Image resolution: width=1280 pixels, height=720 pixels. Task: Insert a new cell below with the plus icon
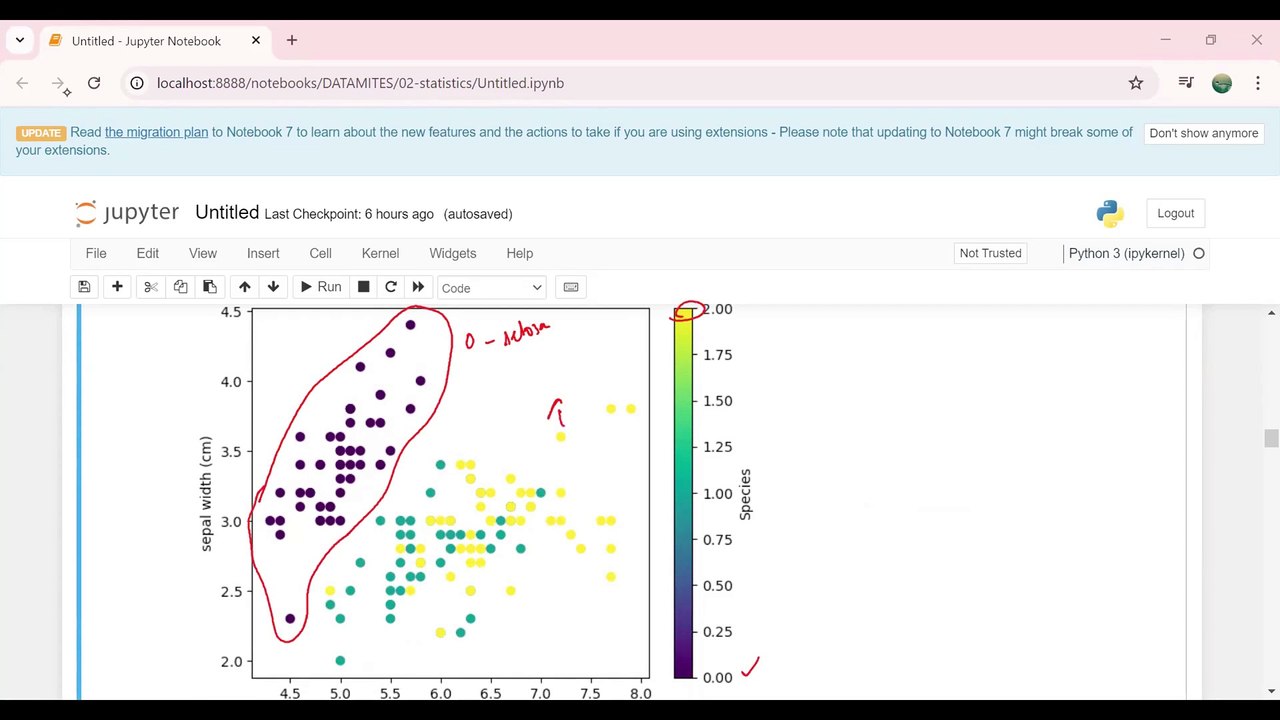[117, 287]
